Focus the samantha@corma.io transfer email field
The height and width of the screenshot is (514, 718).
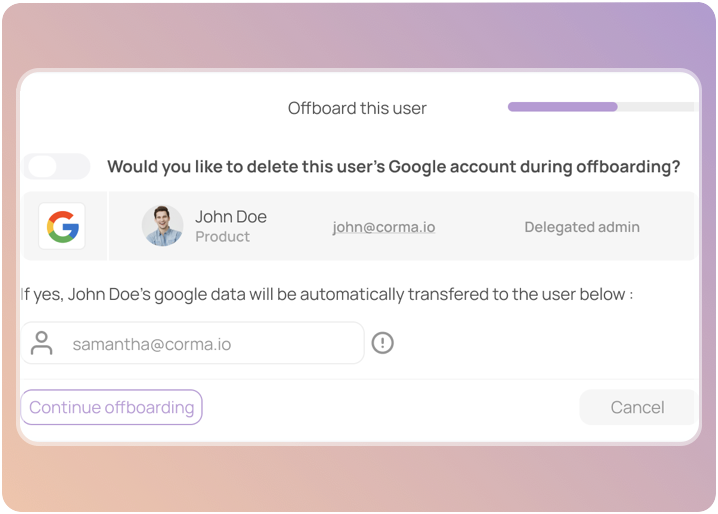click(x=210, y=344)
